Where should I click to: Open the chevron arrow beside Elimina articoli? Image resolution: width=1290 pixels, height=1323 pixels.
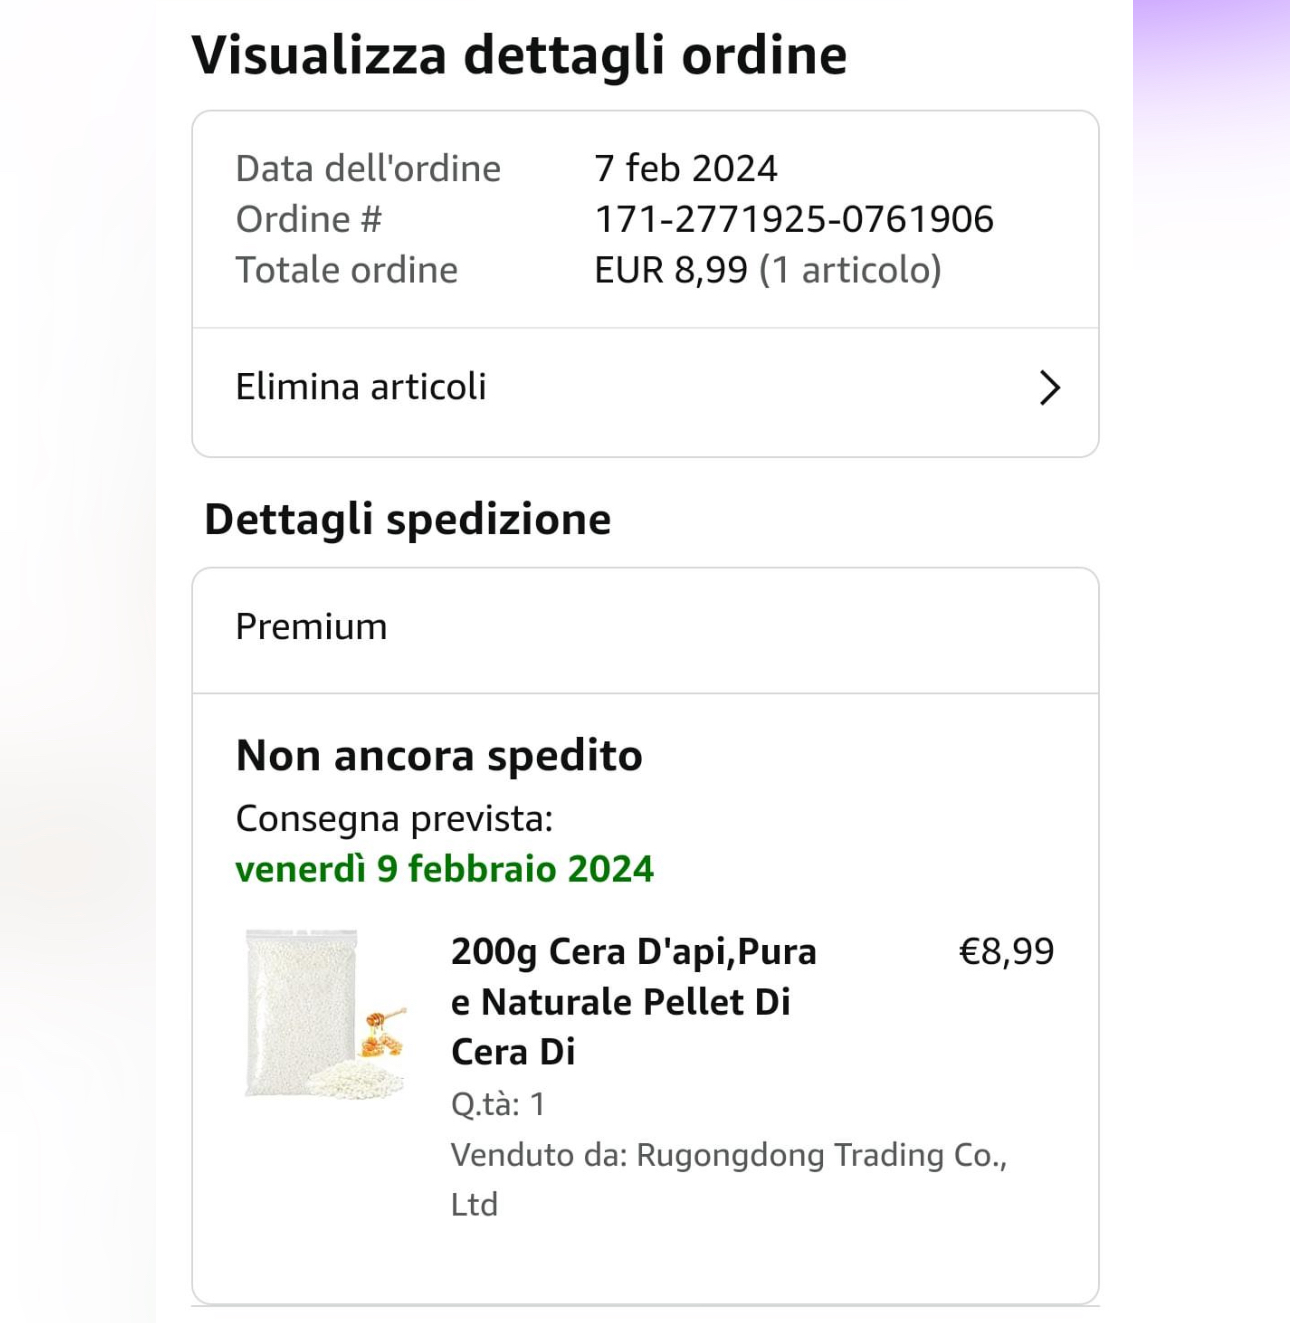click(1049, 388)
